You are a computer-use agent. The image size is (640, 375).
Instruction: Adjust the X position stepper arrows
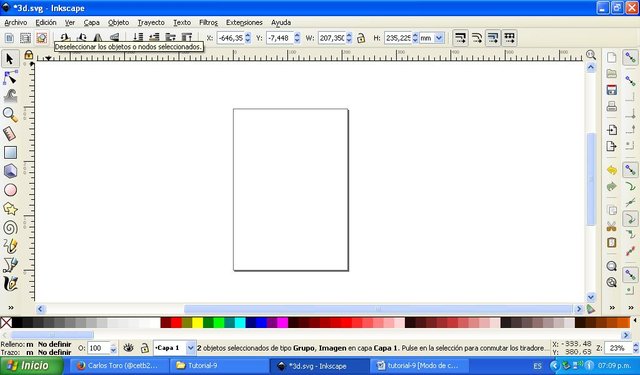247,38
